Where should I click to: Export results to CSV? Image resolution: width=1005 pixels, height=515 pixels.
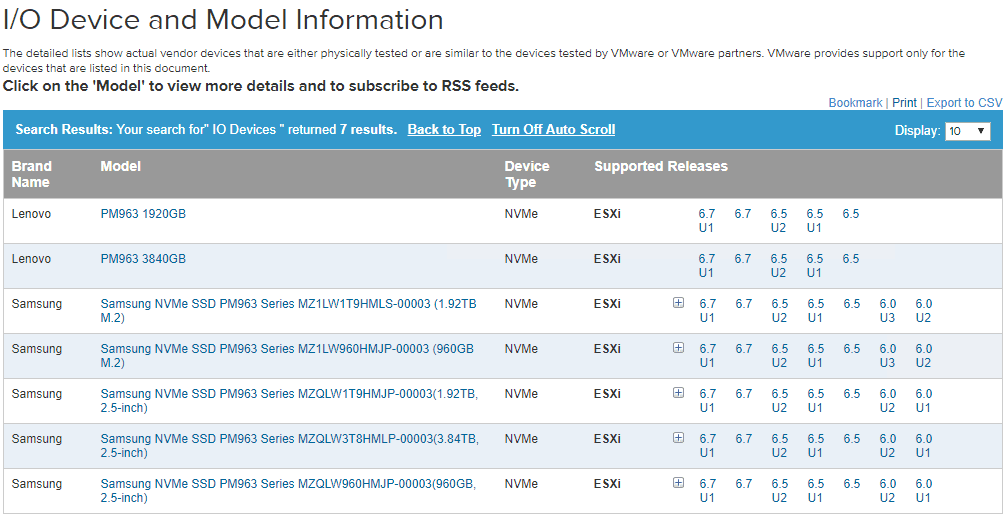[x=964, y=103]
